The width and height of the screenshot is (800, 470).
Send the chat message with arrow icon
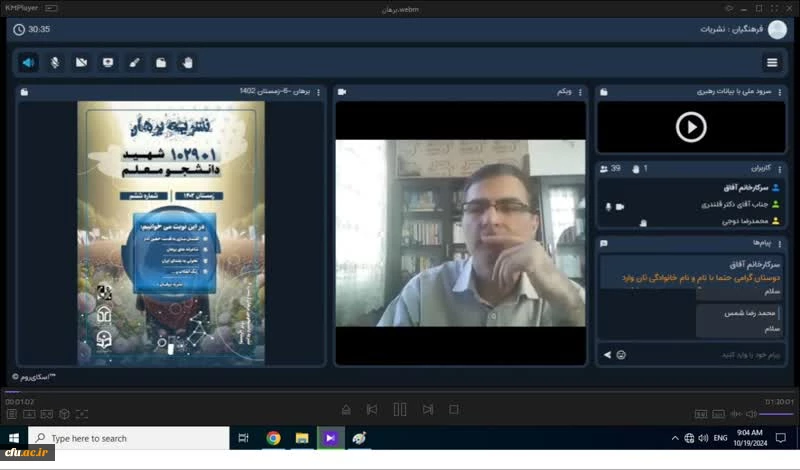tap(607, 355)
